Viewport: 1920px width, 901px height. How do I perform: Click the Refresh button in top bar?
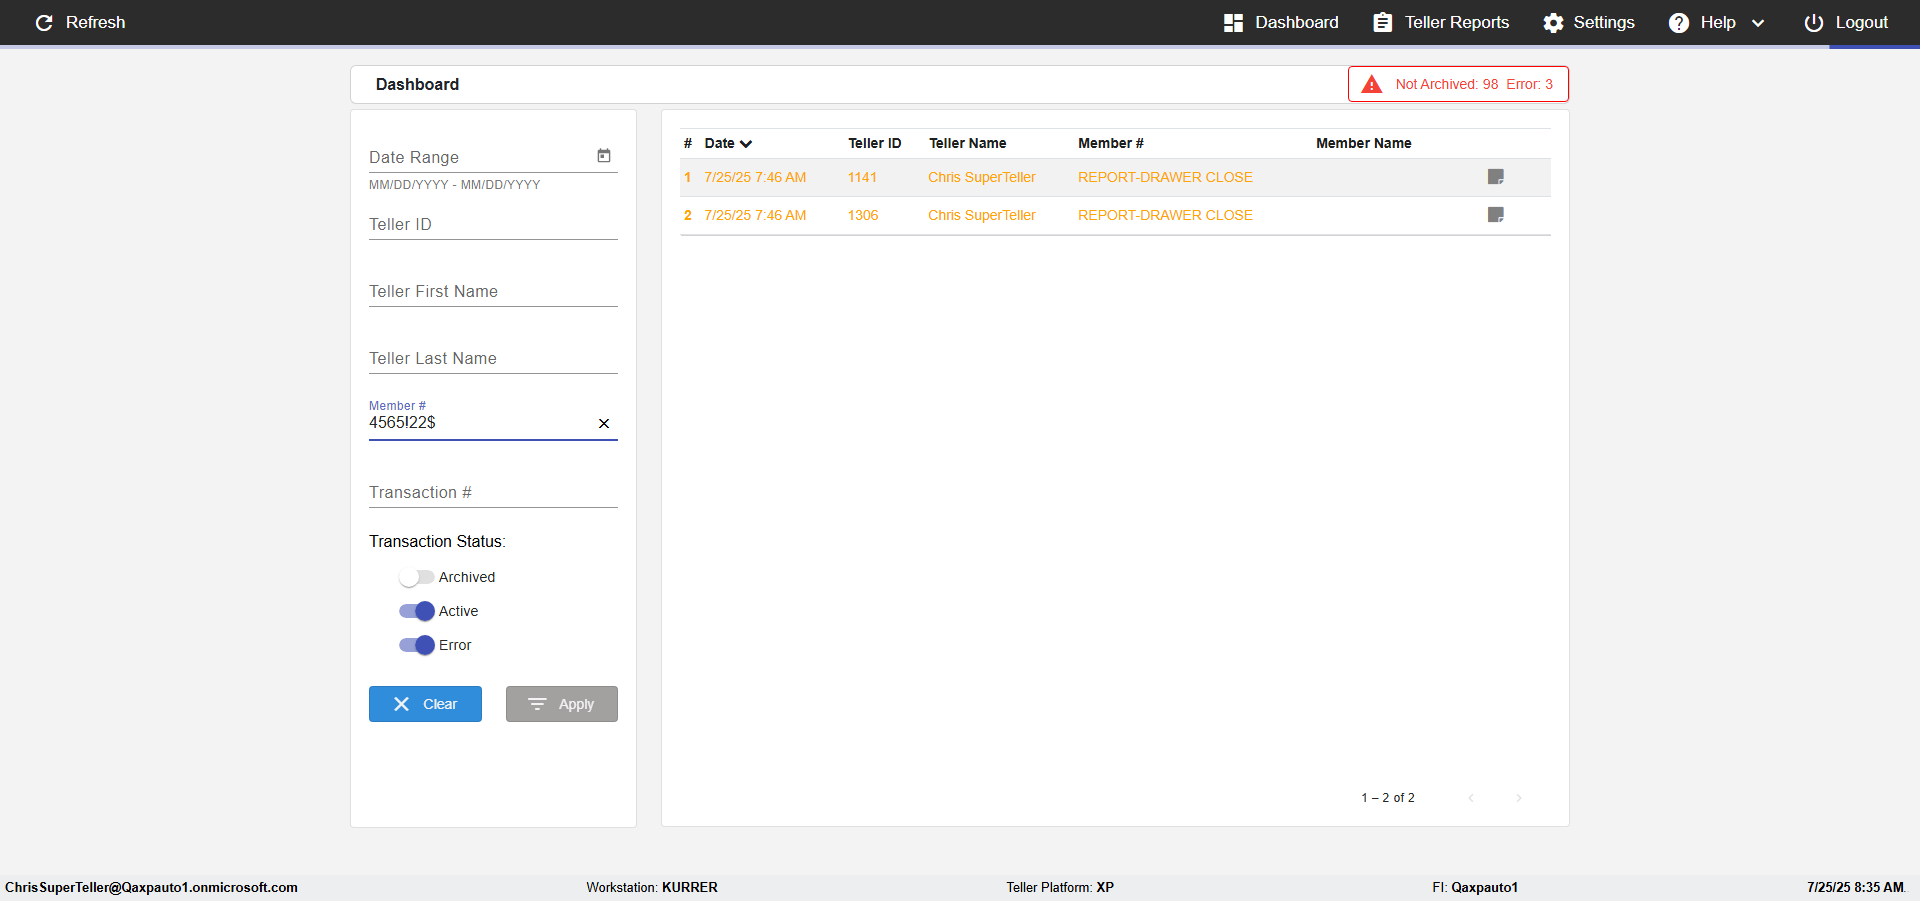coord(80,22)
